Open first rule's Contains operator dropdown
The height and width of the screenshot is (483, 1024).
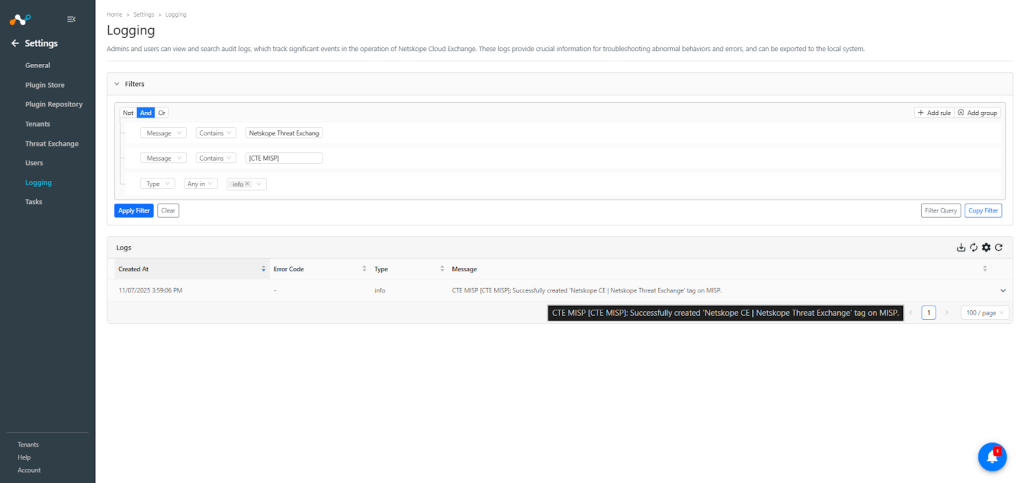click(x=216, y=132)
